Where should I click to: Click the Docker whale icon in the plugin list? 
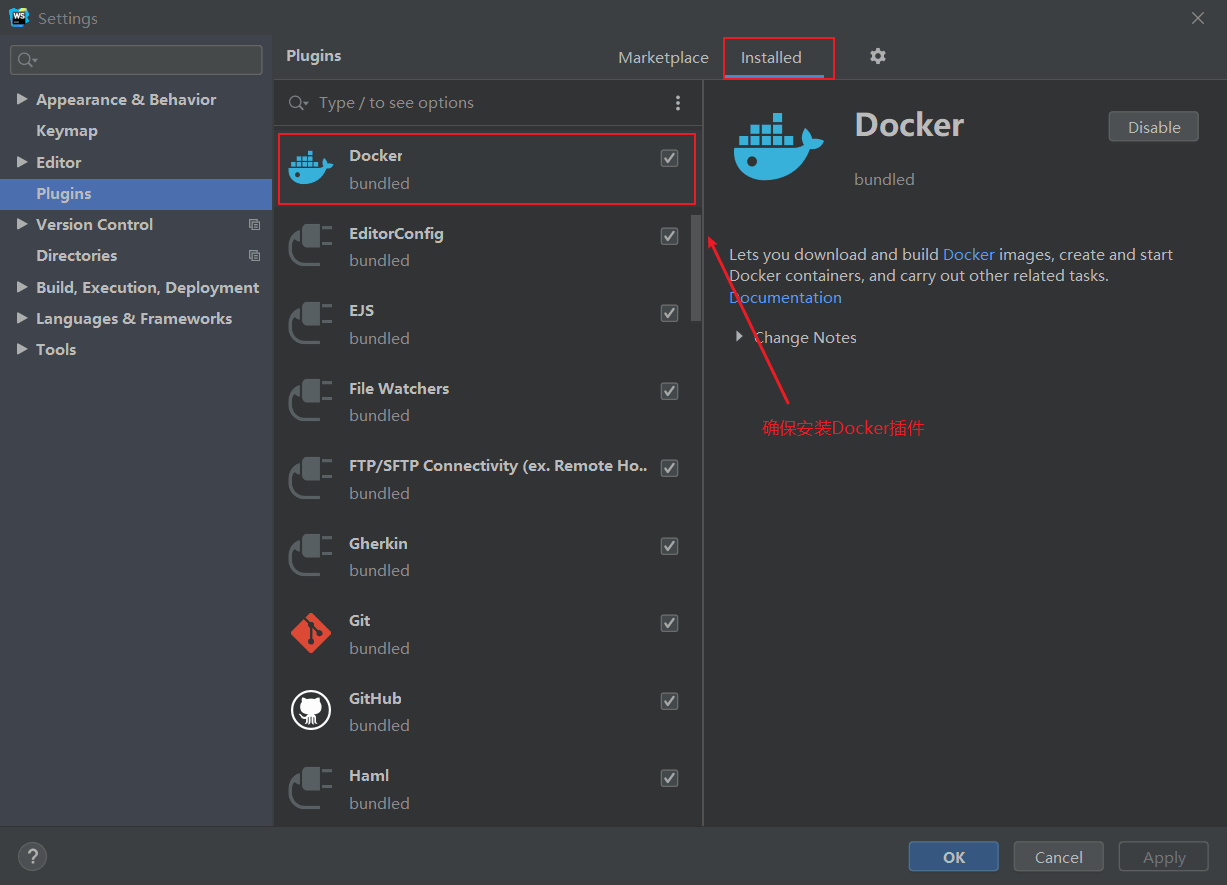(x=310, y=168)
